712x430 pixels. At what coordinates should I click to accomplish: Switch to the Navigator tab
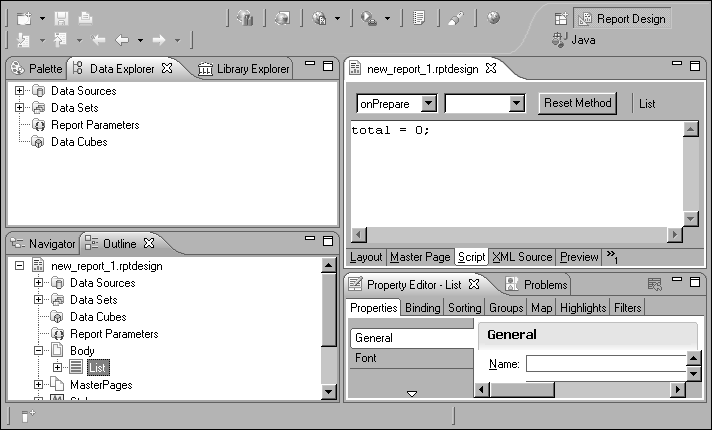[x=43, y=244]
